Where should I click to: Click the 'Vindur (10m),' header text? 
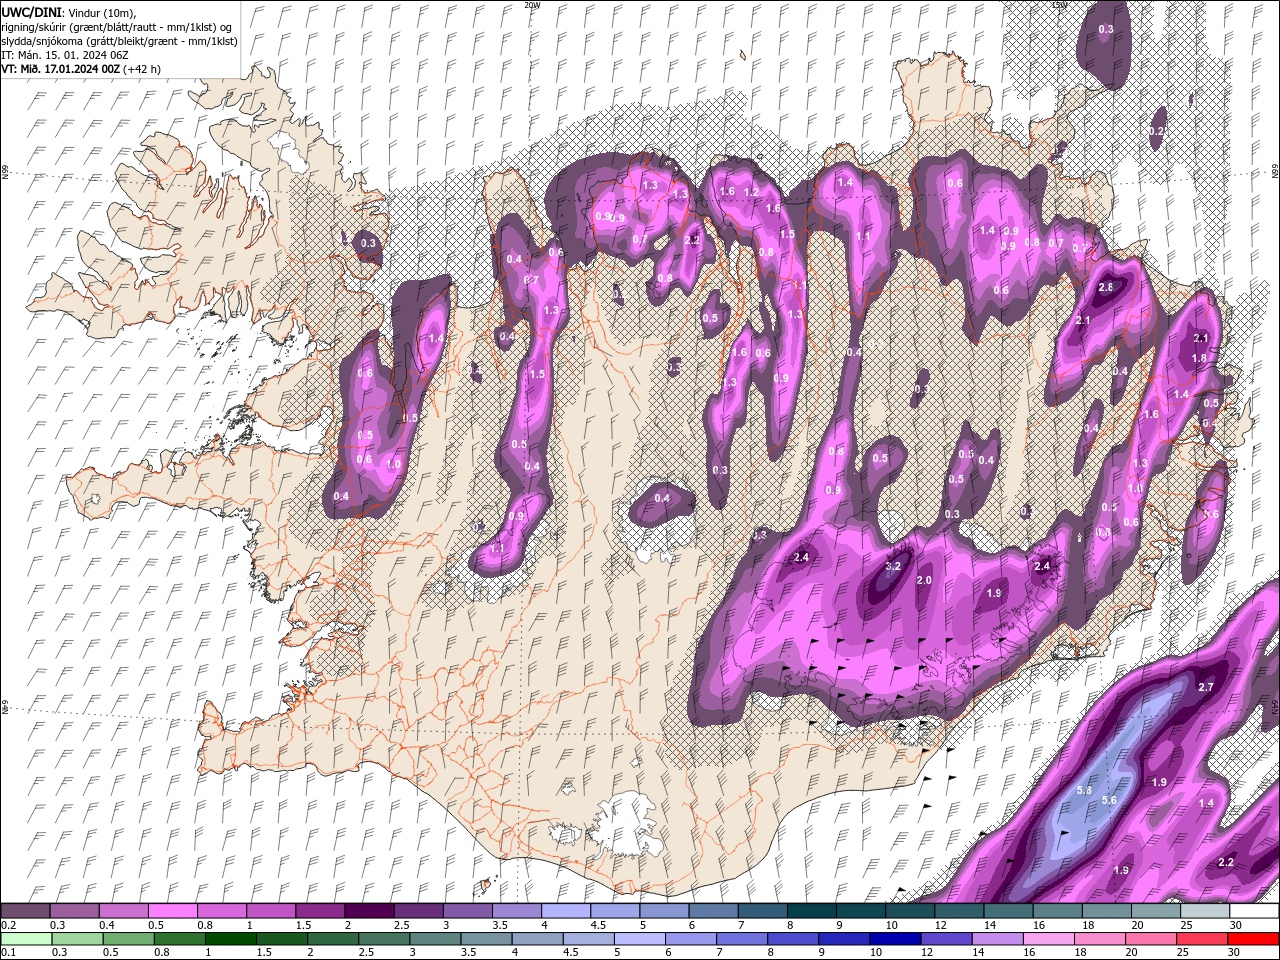[x=101, y=12]
